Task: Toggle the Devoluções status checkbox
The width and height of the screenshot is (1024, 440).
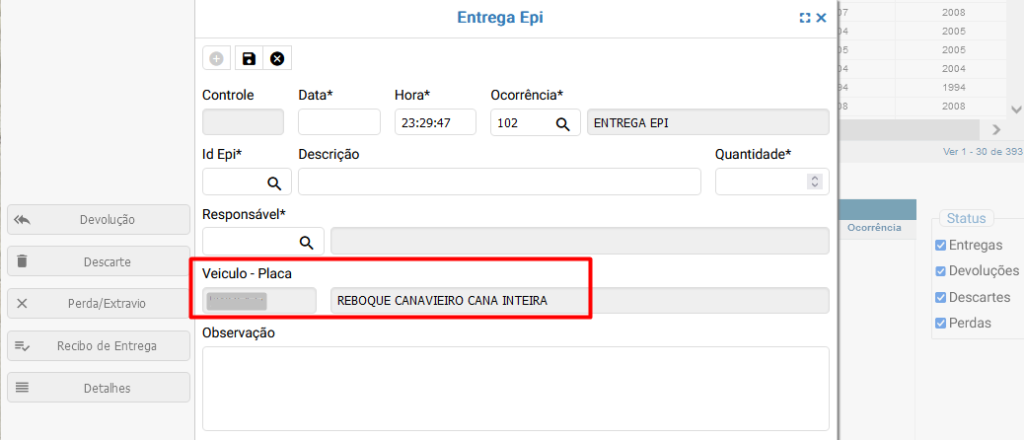Action: [x=939, y=271]
